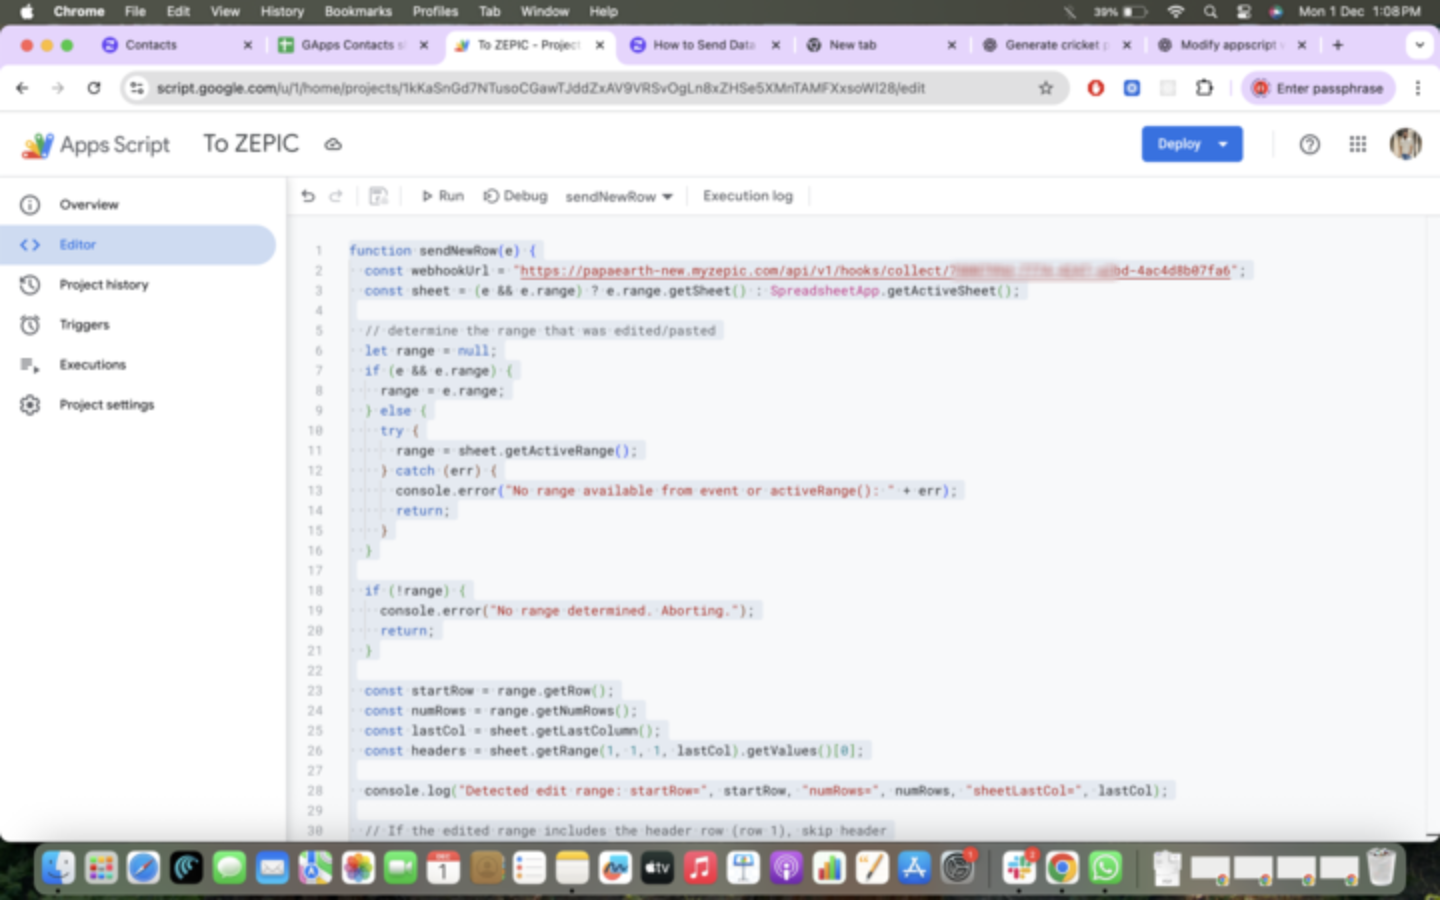This screenshot has height=900, width=1440.
Task: Open Project history in the sidebar
Action: [103, 285]
